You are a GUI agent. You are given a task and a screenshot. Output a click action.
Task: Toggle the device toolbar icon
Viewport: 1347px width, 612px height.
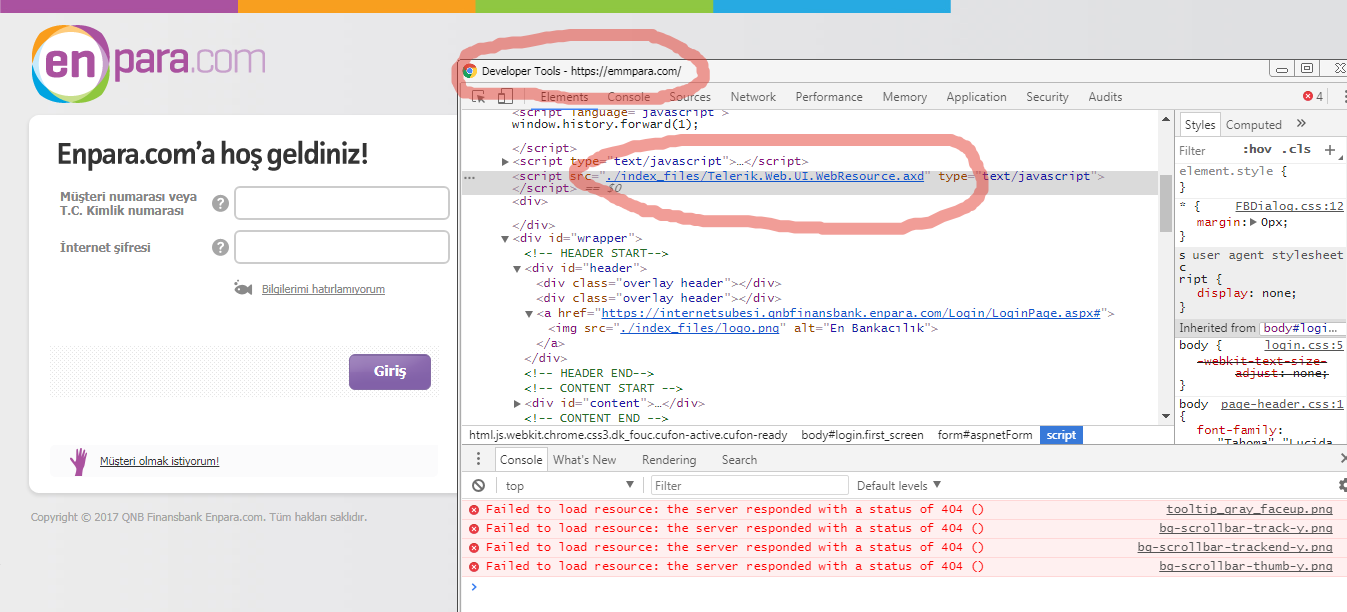click(x=505, y=97)
